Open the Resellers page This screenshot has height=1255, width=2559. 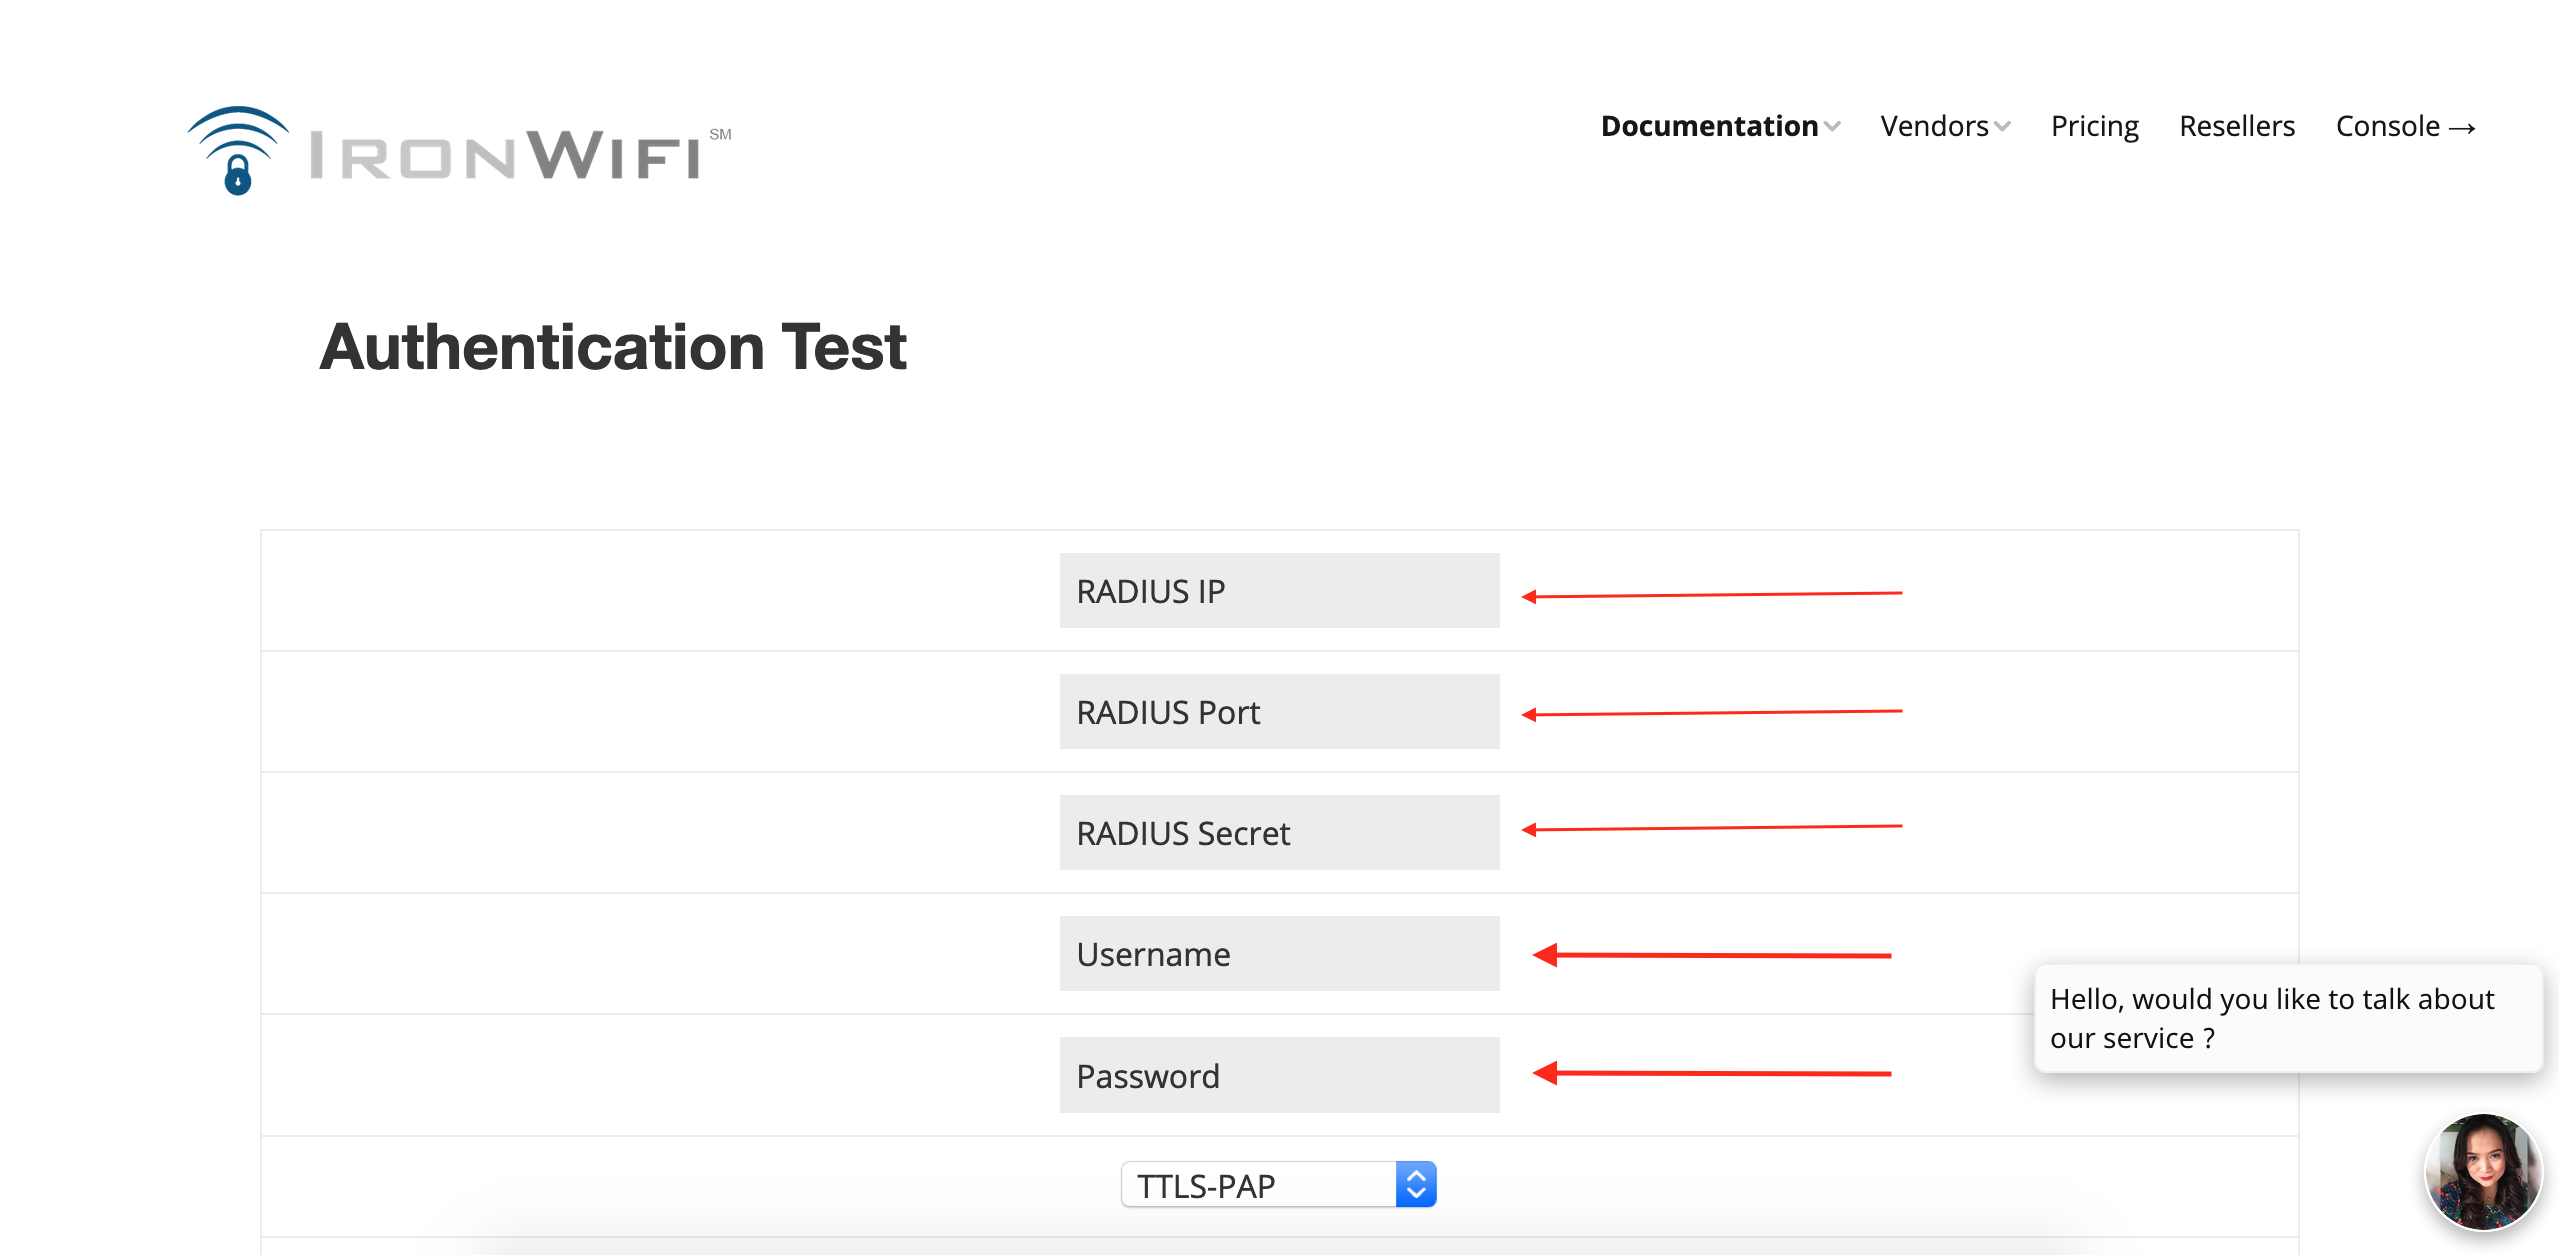(2236, 126)
